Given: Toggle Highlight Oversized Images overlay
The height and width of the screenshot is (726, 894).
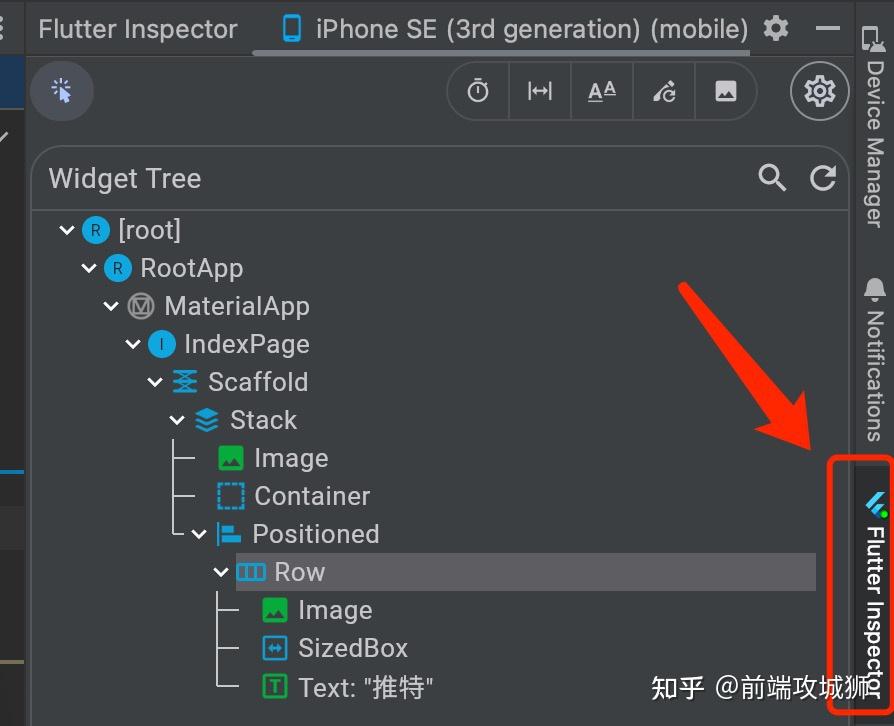Looking at the screenshot, I should pyautogui.click(x=726, y=91).
